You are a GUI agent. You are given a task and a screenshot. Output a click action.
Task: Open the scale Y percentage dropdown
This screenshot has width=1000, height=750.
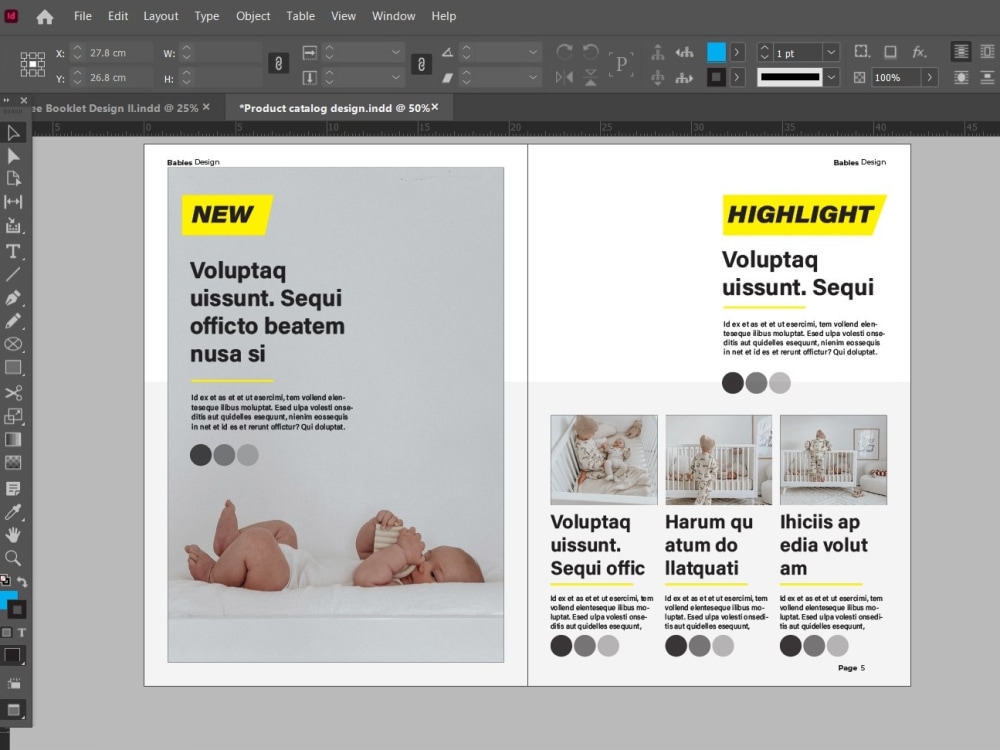tap(396, 77)
